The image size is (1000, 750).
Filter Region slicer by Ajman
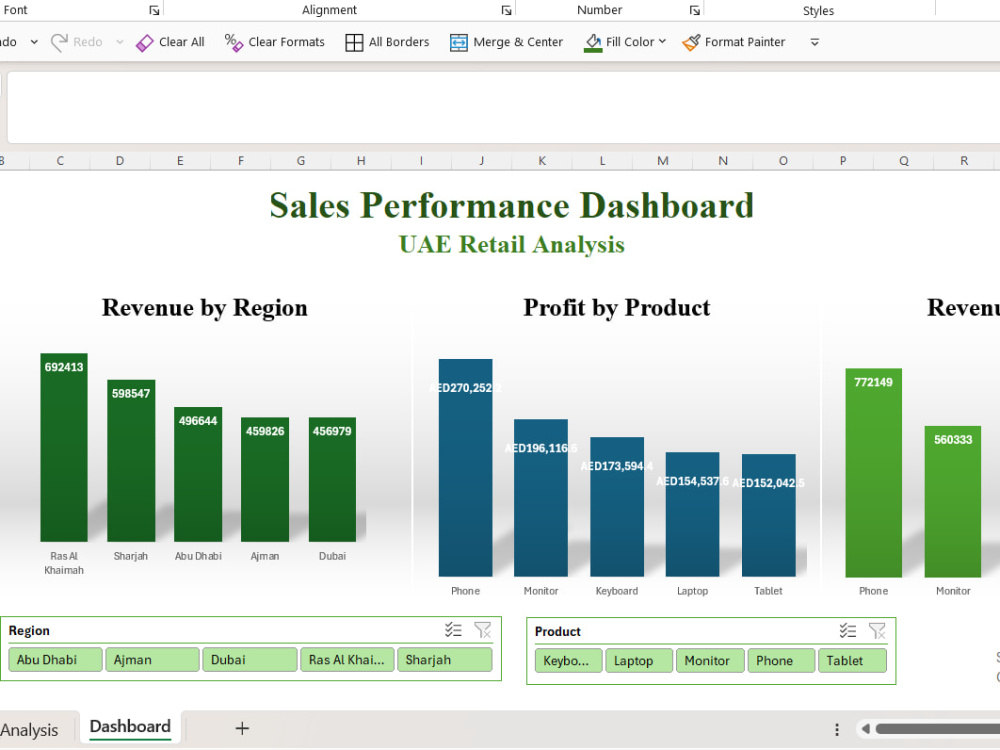[x=152, y=659]
